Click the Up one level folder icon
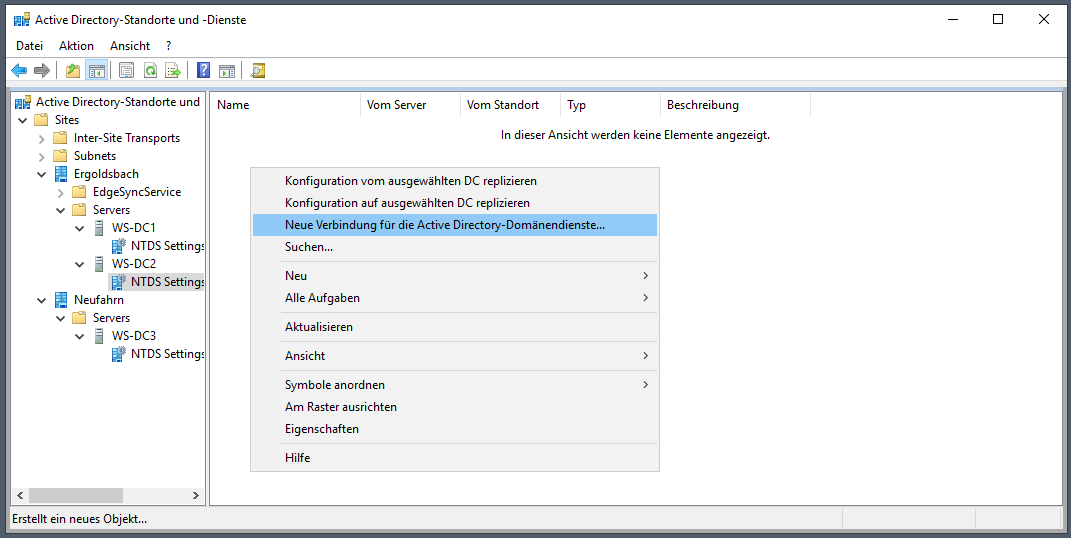 pos(73,70)
